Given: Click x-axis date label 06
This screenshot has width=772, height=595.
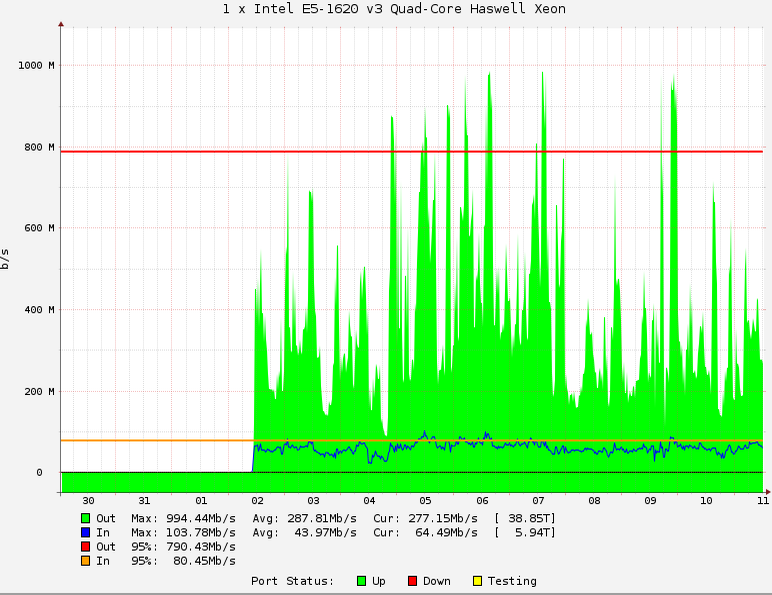Looking at the screenshot, I should point(482,500).
